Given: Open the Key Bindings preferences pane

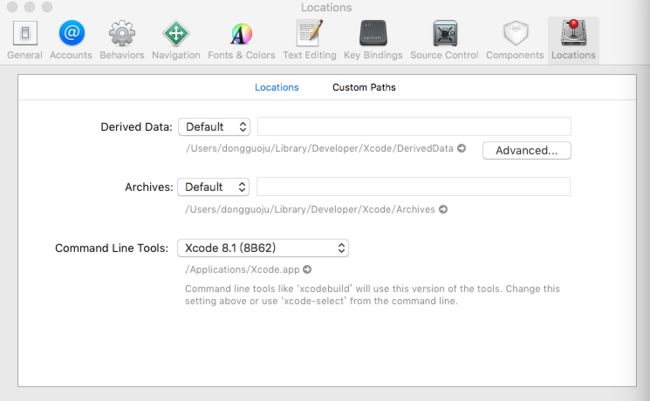Looking at the screenshot, I should pos(373,40).
